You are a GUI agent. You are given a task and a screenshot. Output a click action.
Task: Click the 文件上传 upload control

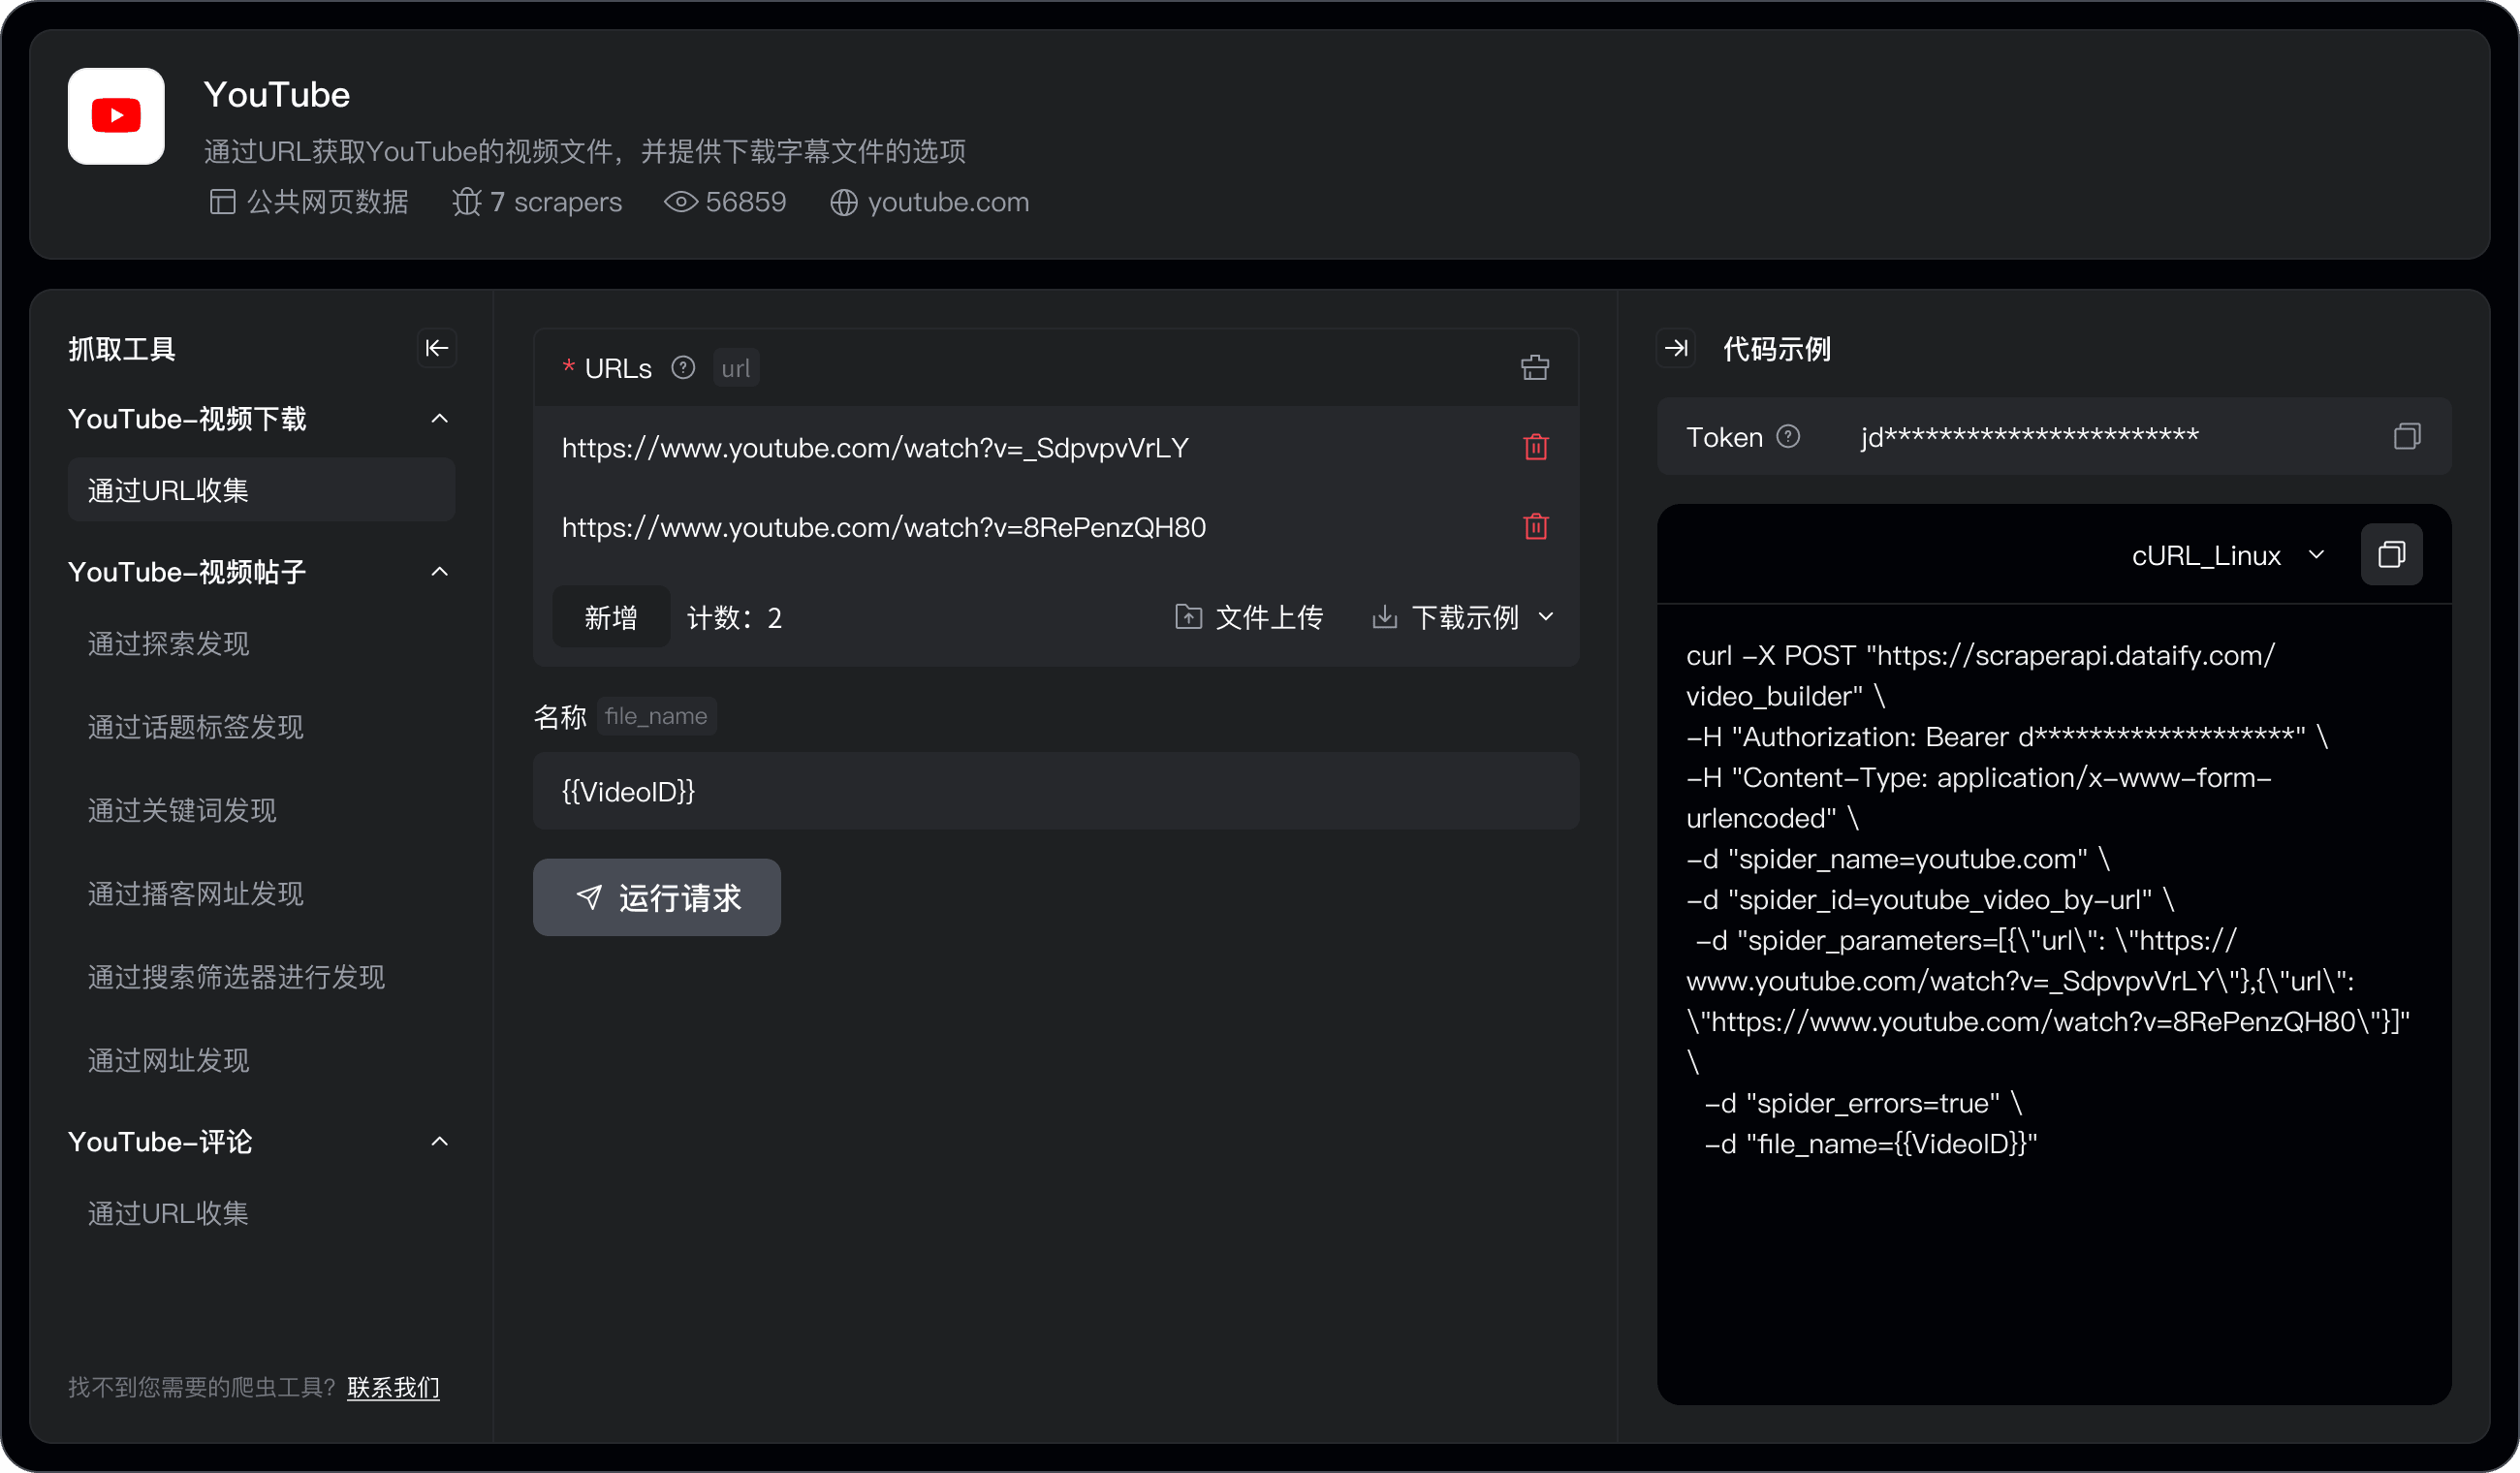tap(1249, 617)
